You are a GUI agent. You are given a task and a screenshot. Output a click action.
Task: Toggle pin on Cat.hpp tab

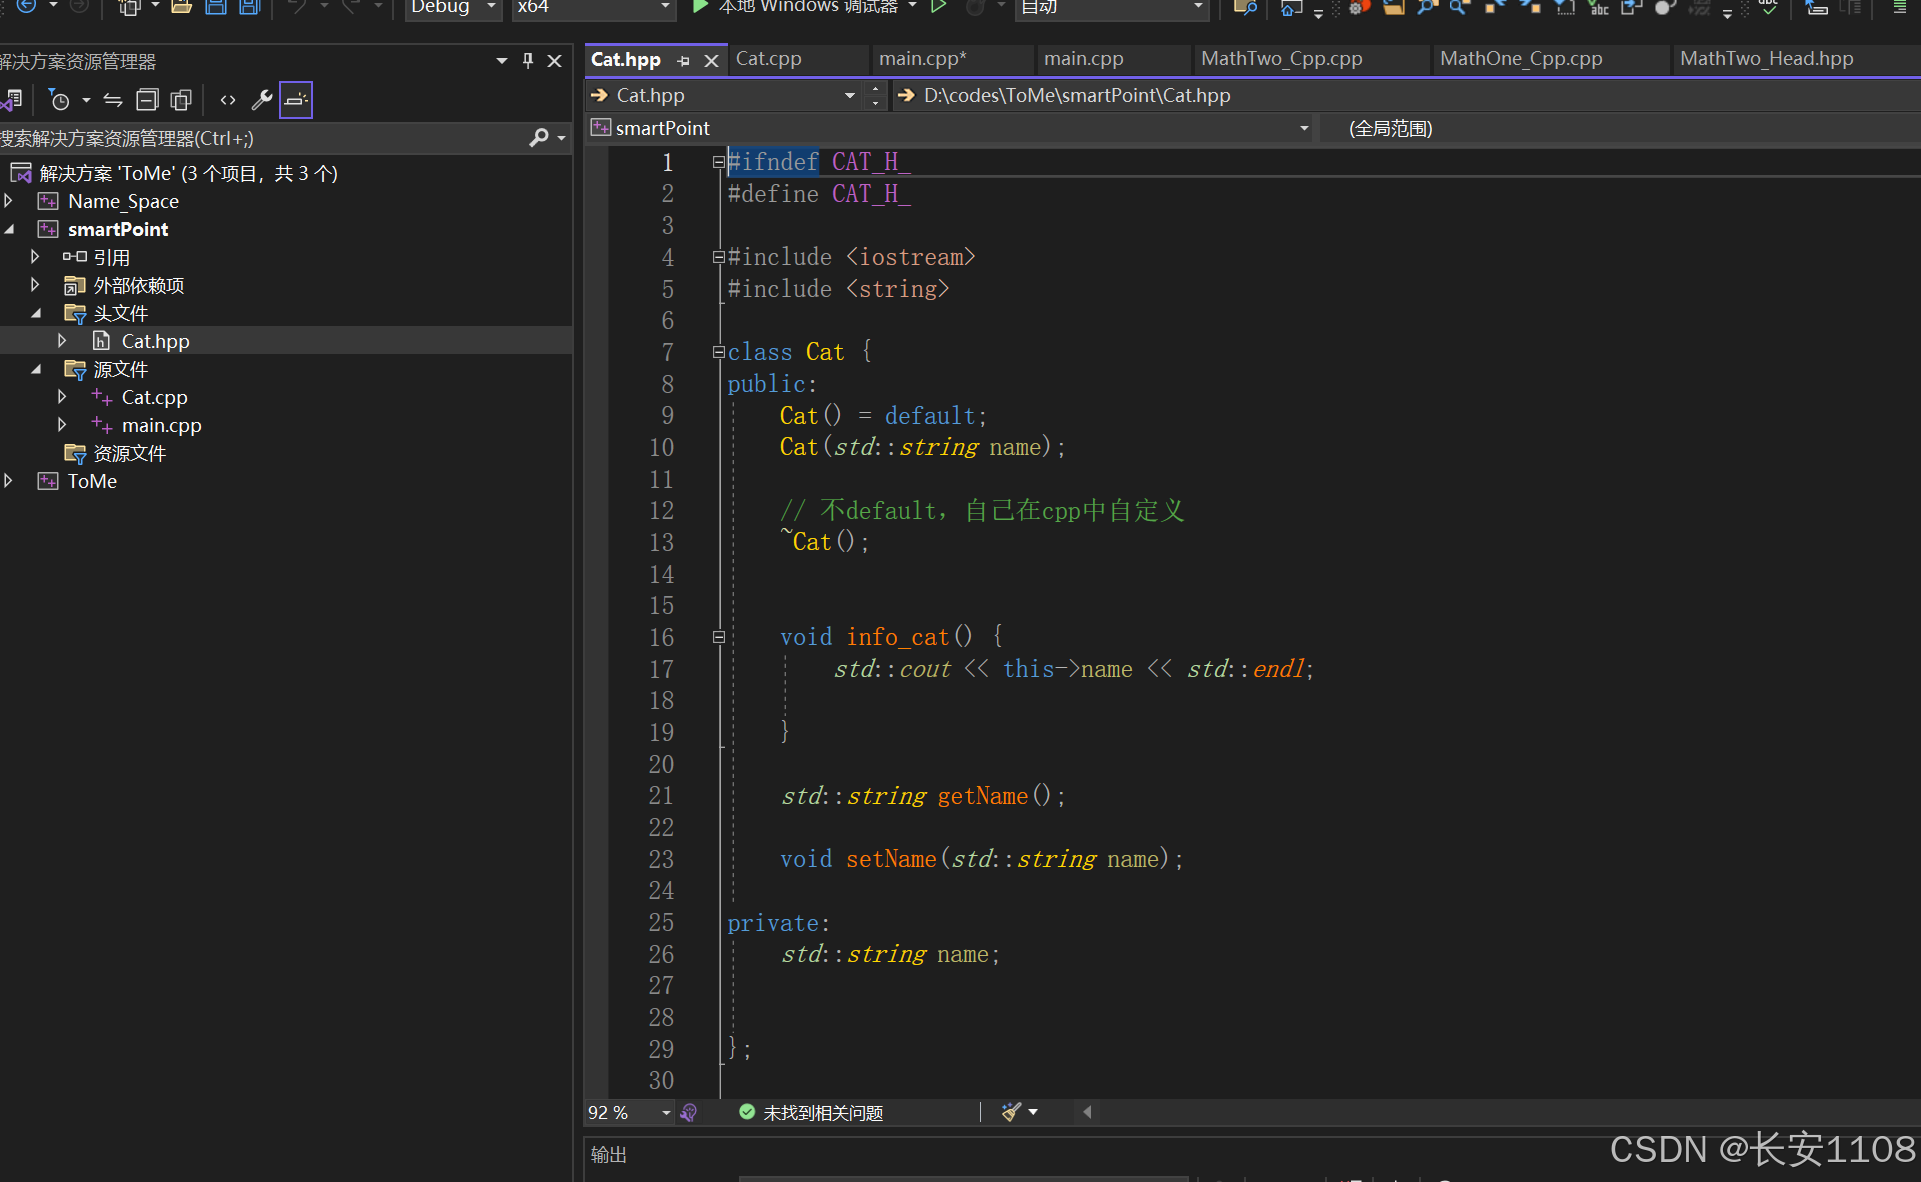pos(684,61)
